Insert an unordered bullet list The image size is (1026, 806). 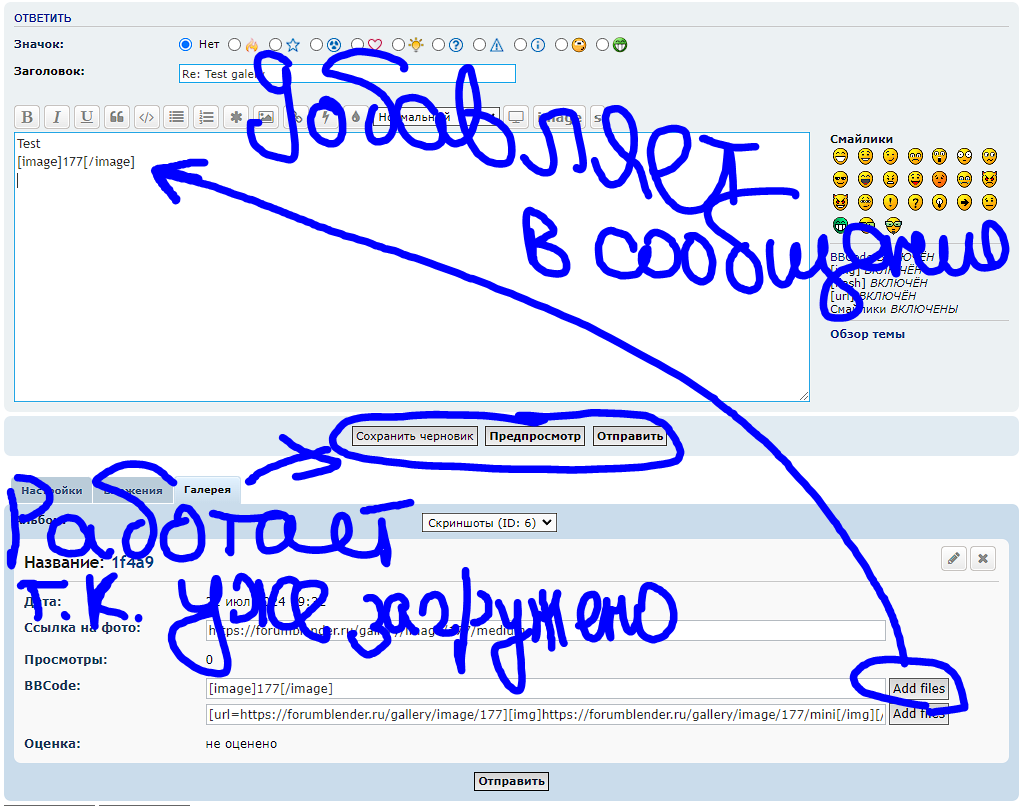(x=176, y=117)
